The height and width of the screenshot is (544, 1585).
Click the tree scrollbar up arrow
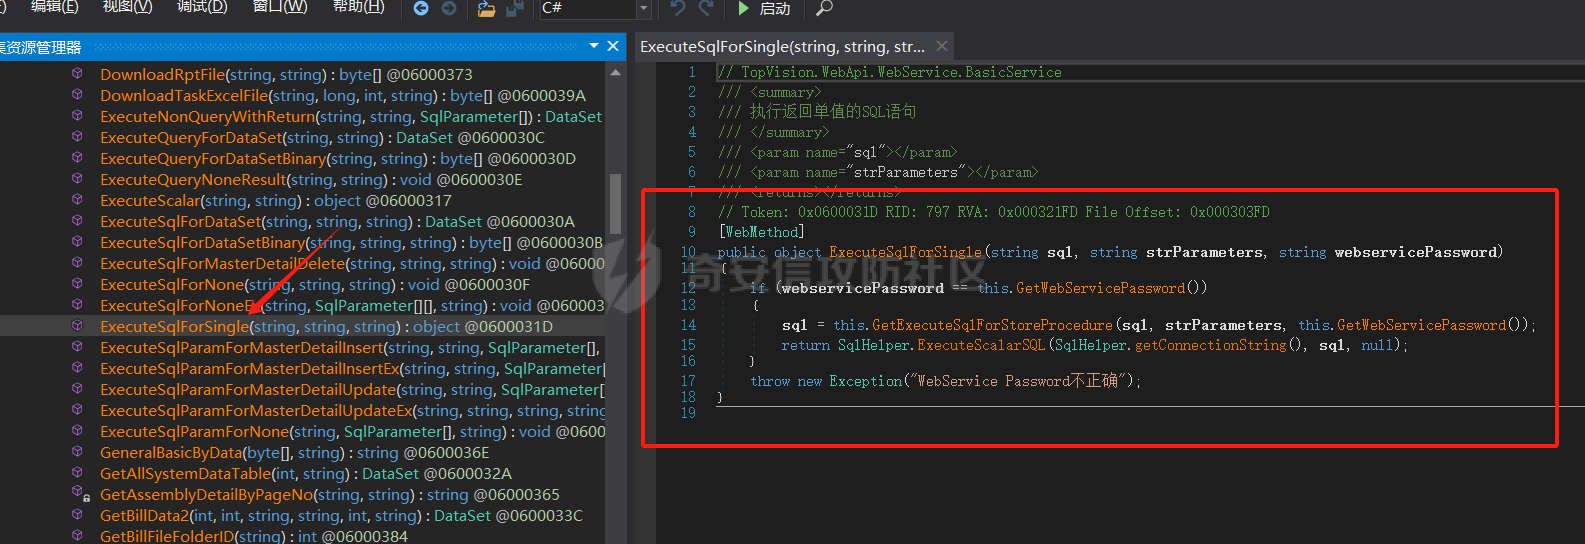pyautogui.click(x=616, y=73)
